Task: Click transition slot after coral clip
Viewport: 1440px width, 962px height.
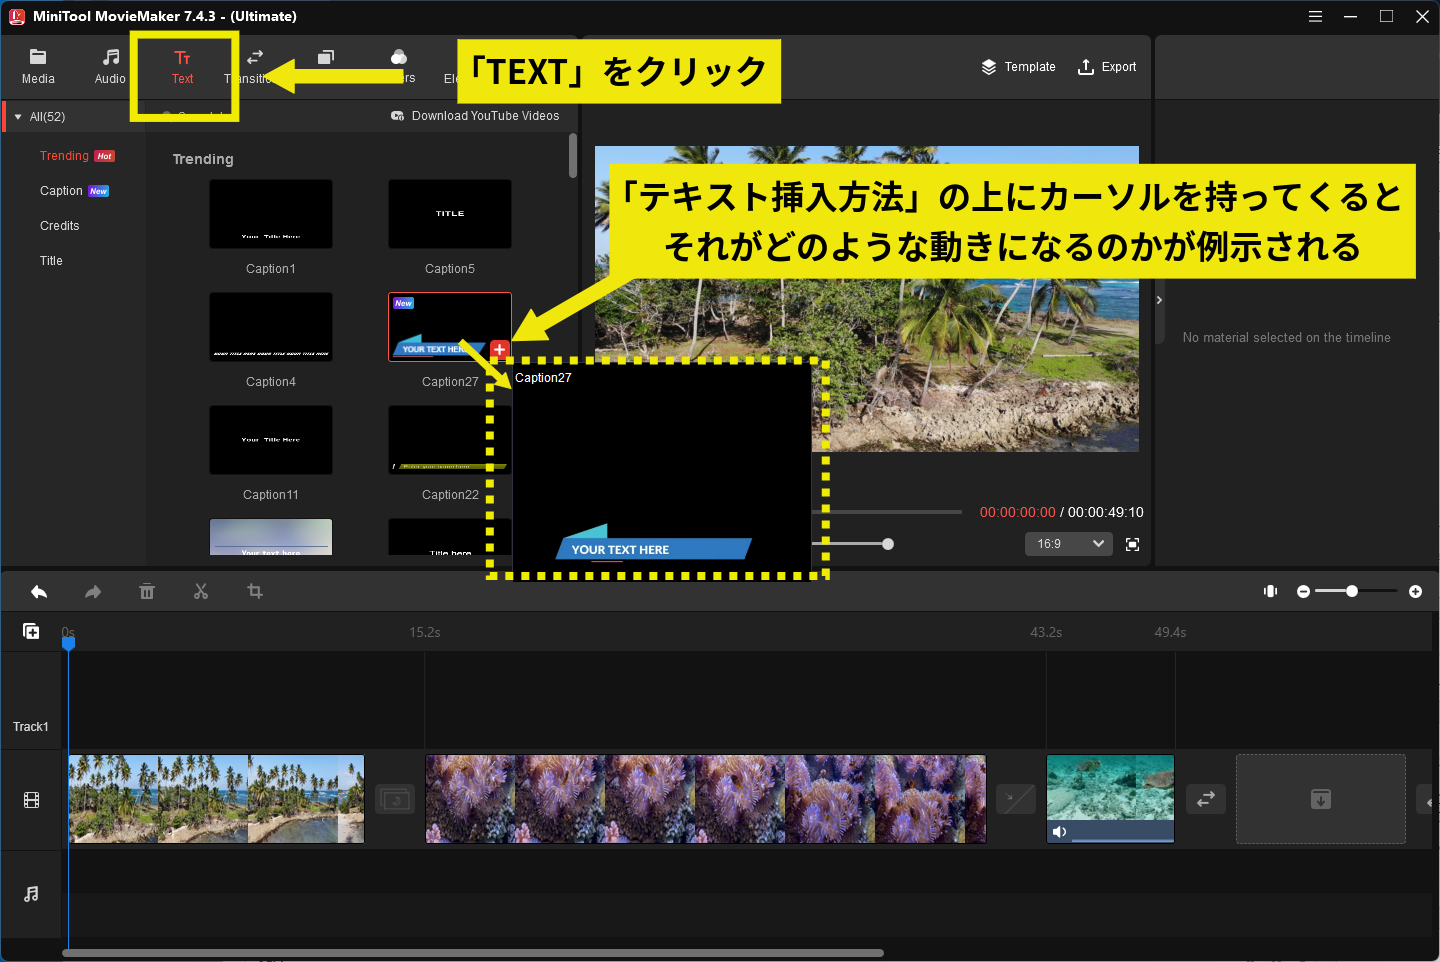Action: pos(1016,799)
